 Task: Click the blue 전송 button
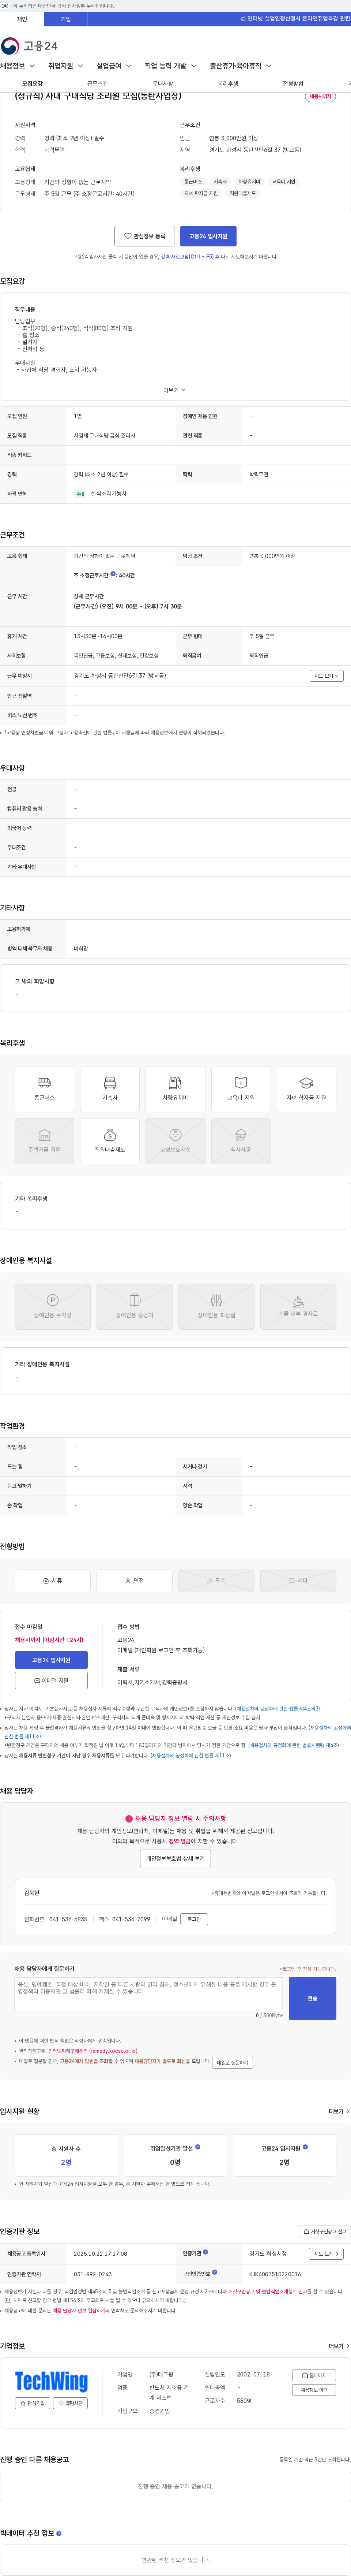pyautogui.click(x=312, y=1998)
